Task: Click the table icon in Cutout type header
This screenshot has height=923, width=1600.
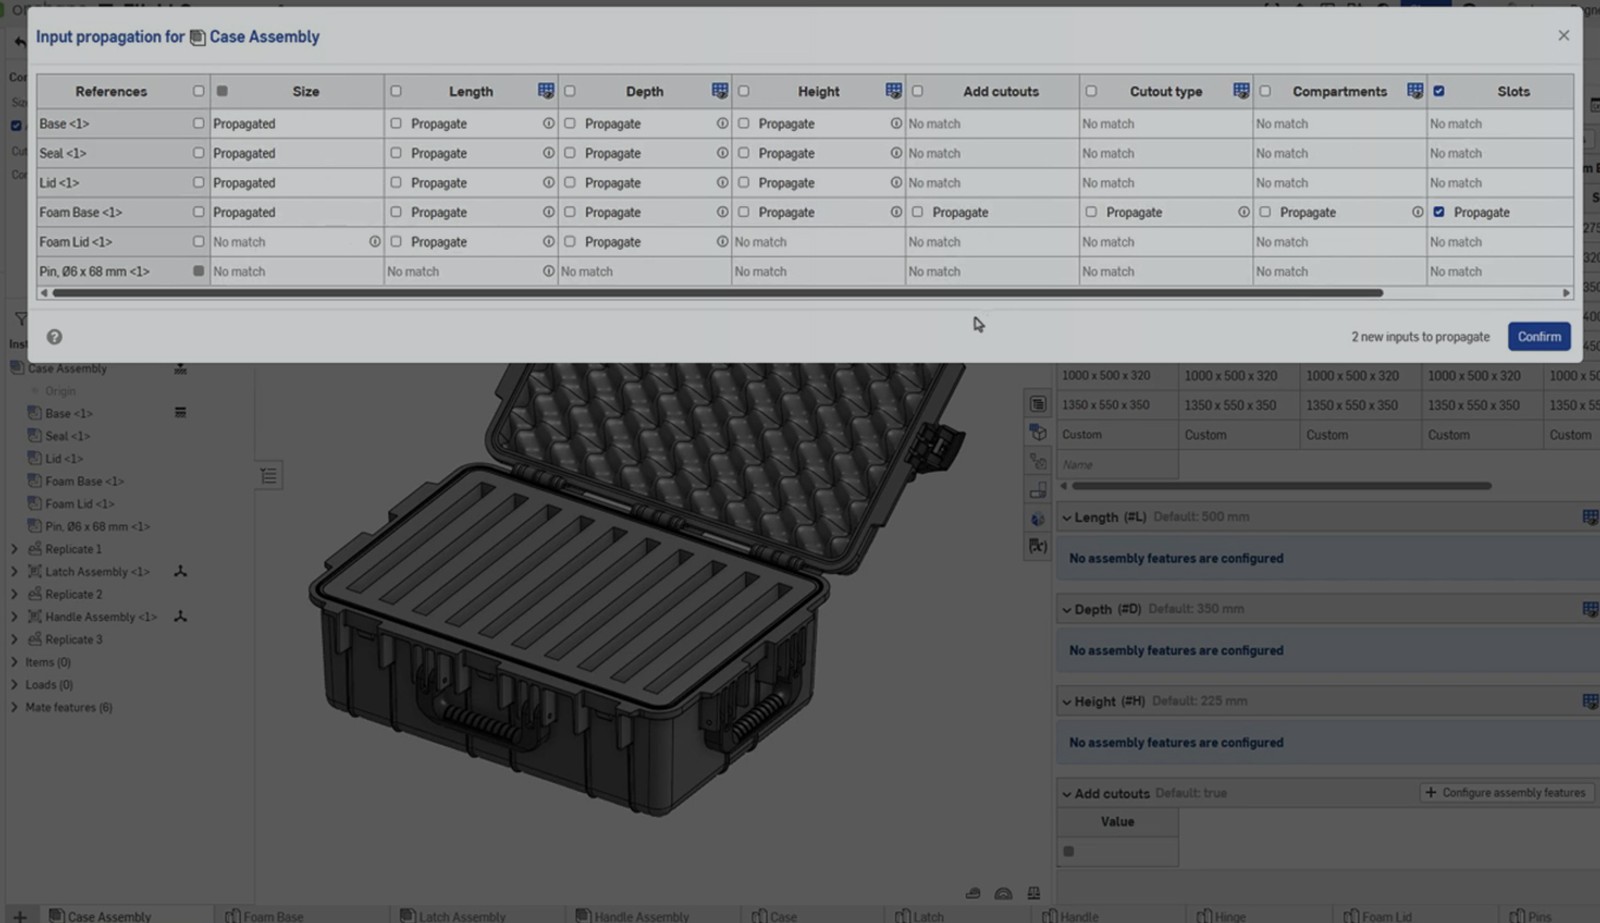Action: 1241,91
